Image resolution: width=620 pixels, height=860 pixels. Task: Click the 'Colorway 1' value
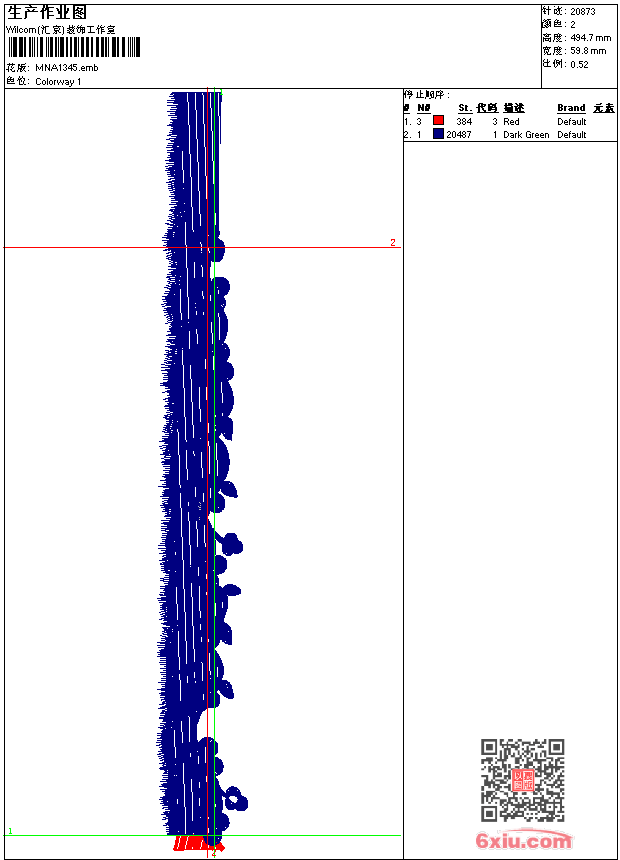[58, 82]
